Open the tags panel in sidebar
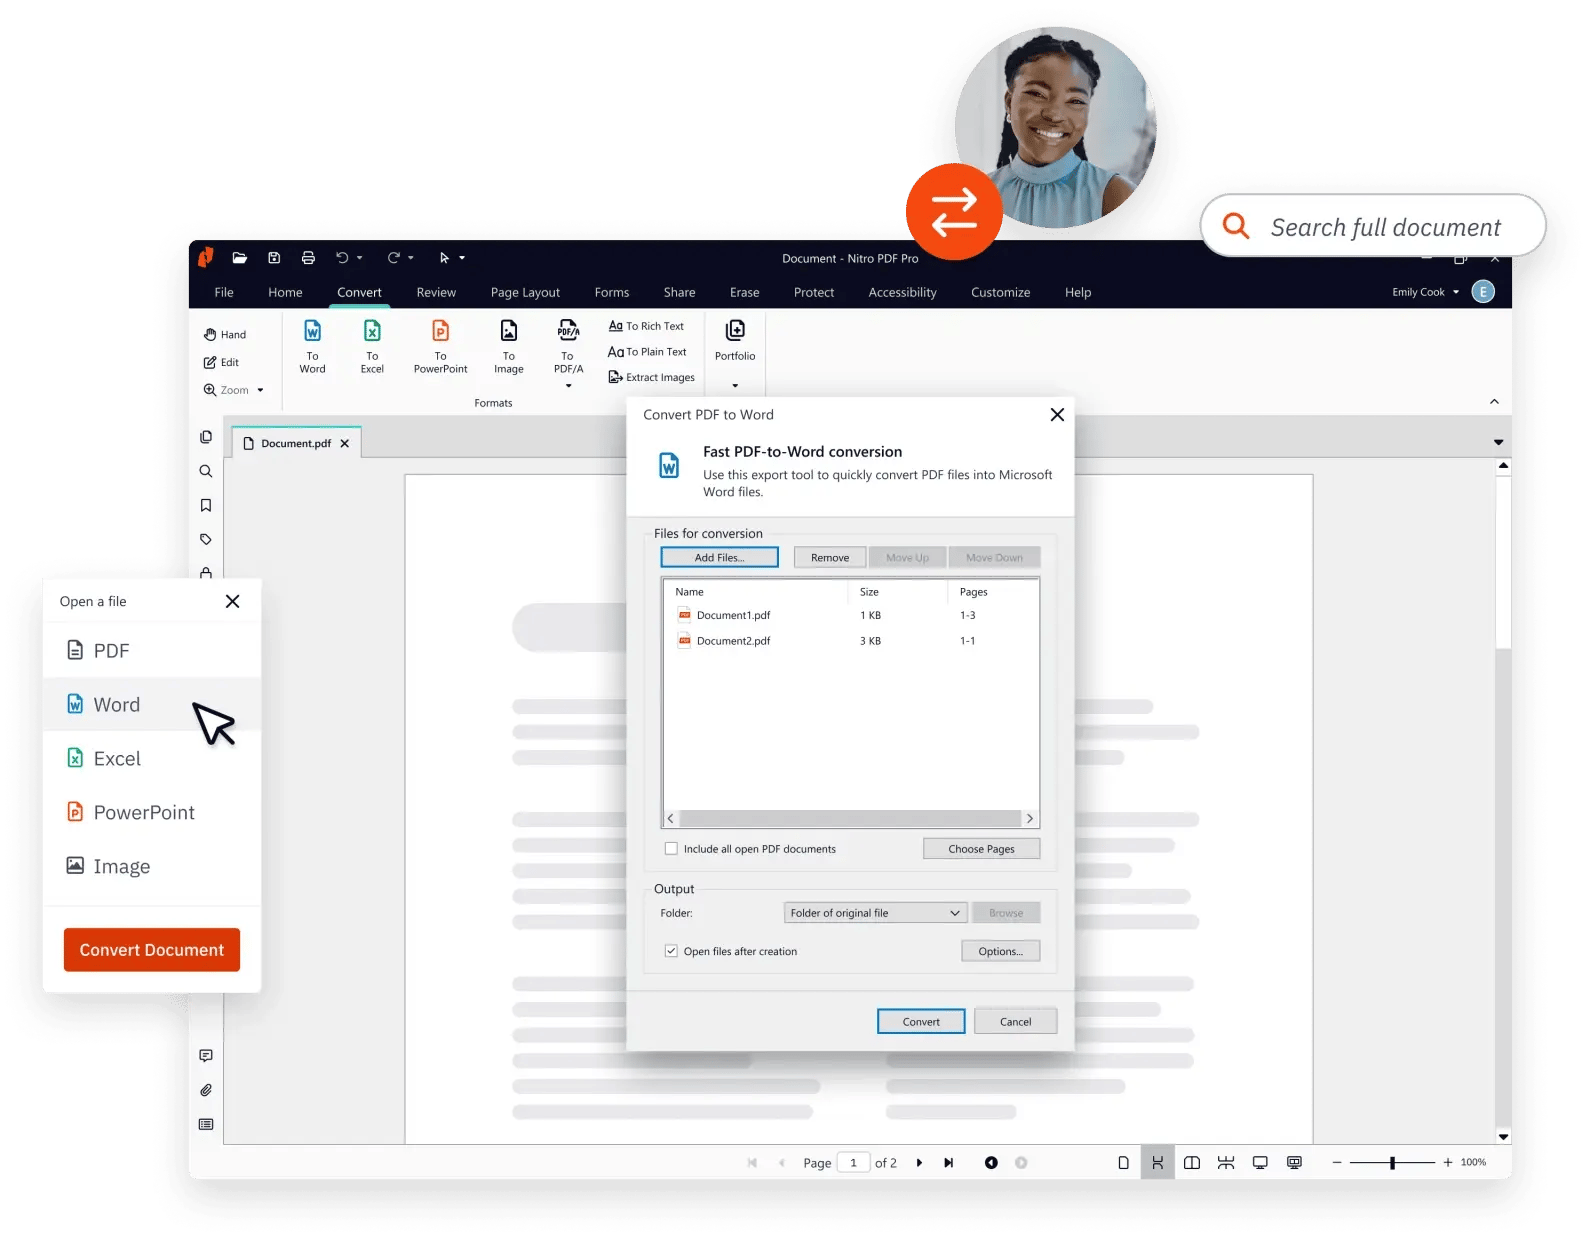Image resolution: width=1590 pixels, height=1240 pixels. coord(206,539)
